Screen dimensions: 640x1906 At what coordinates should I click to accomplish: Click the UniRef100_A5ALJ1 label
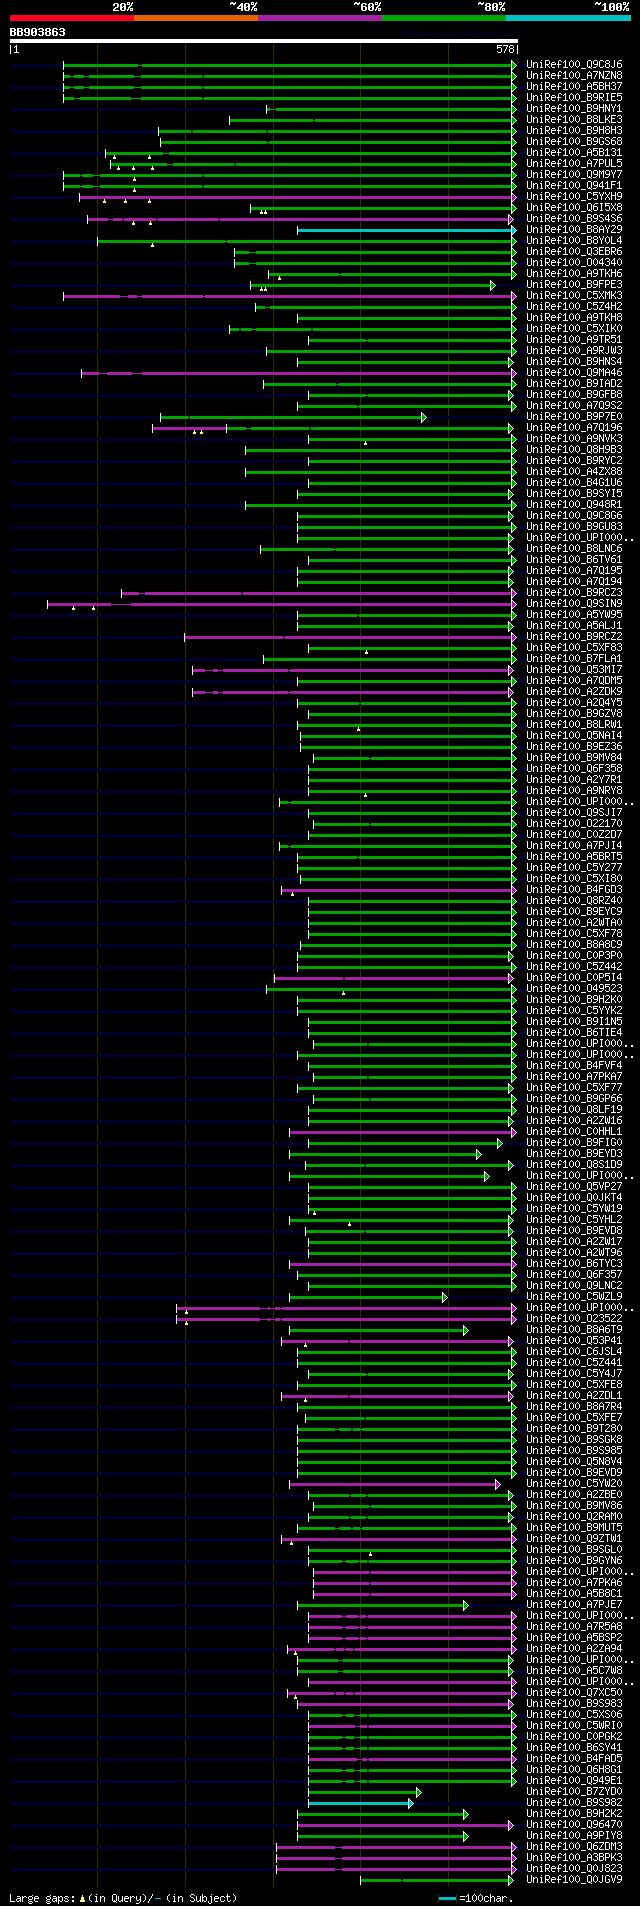(574, 626)
